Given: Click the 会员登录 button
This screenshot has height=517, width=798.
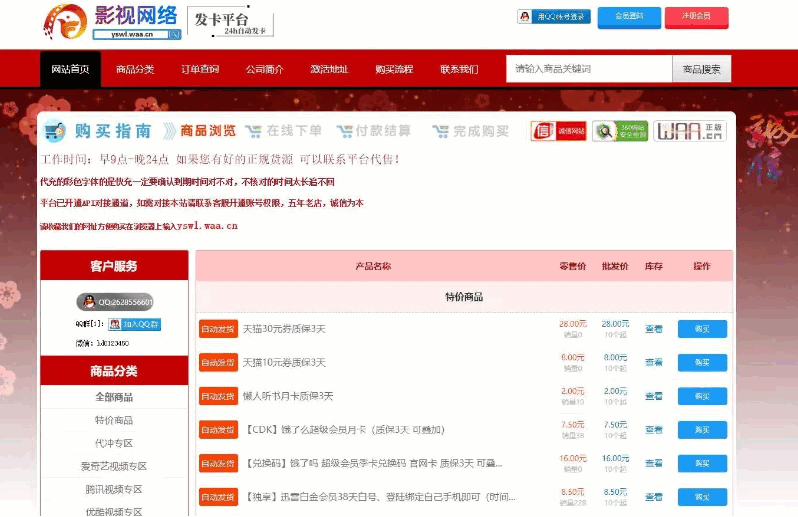Looking at the screenshot, I should tap(629, 17).
